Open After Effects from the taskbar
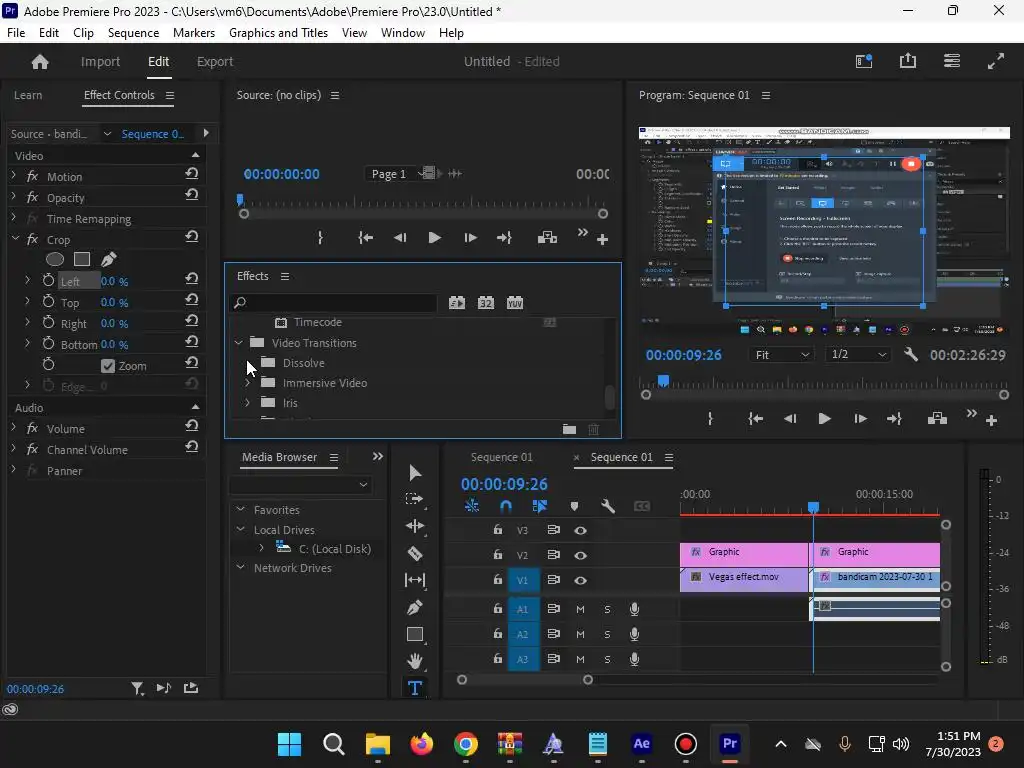The image size is (1024, 768). click(641, 744)
